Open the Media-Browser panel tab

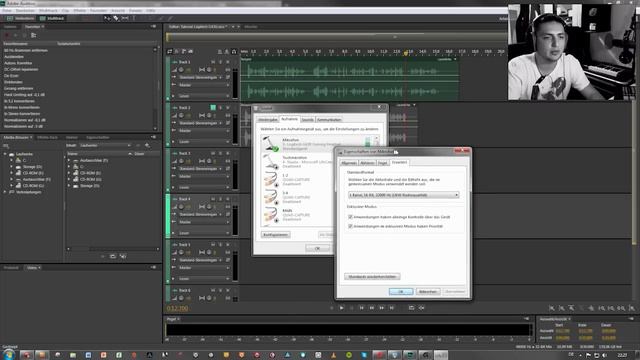coord(16,138)
